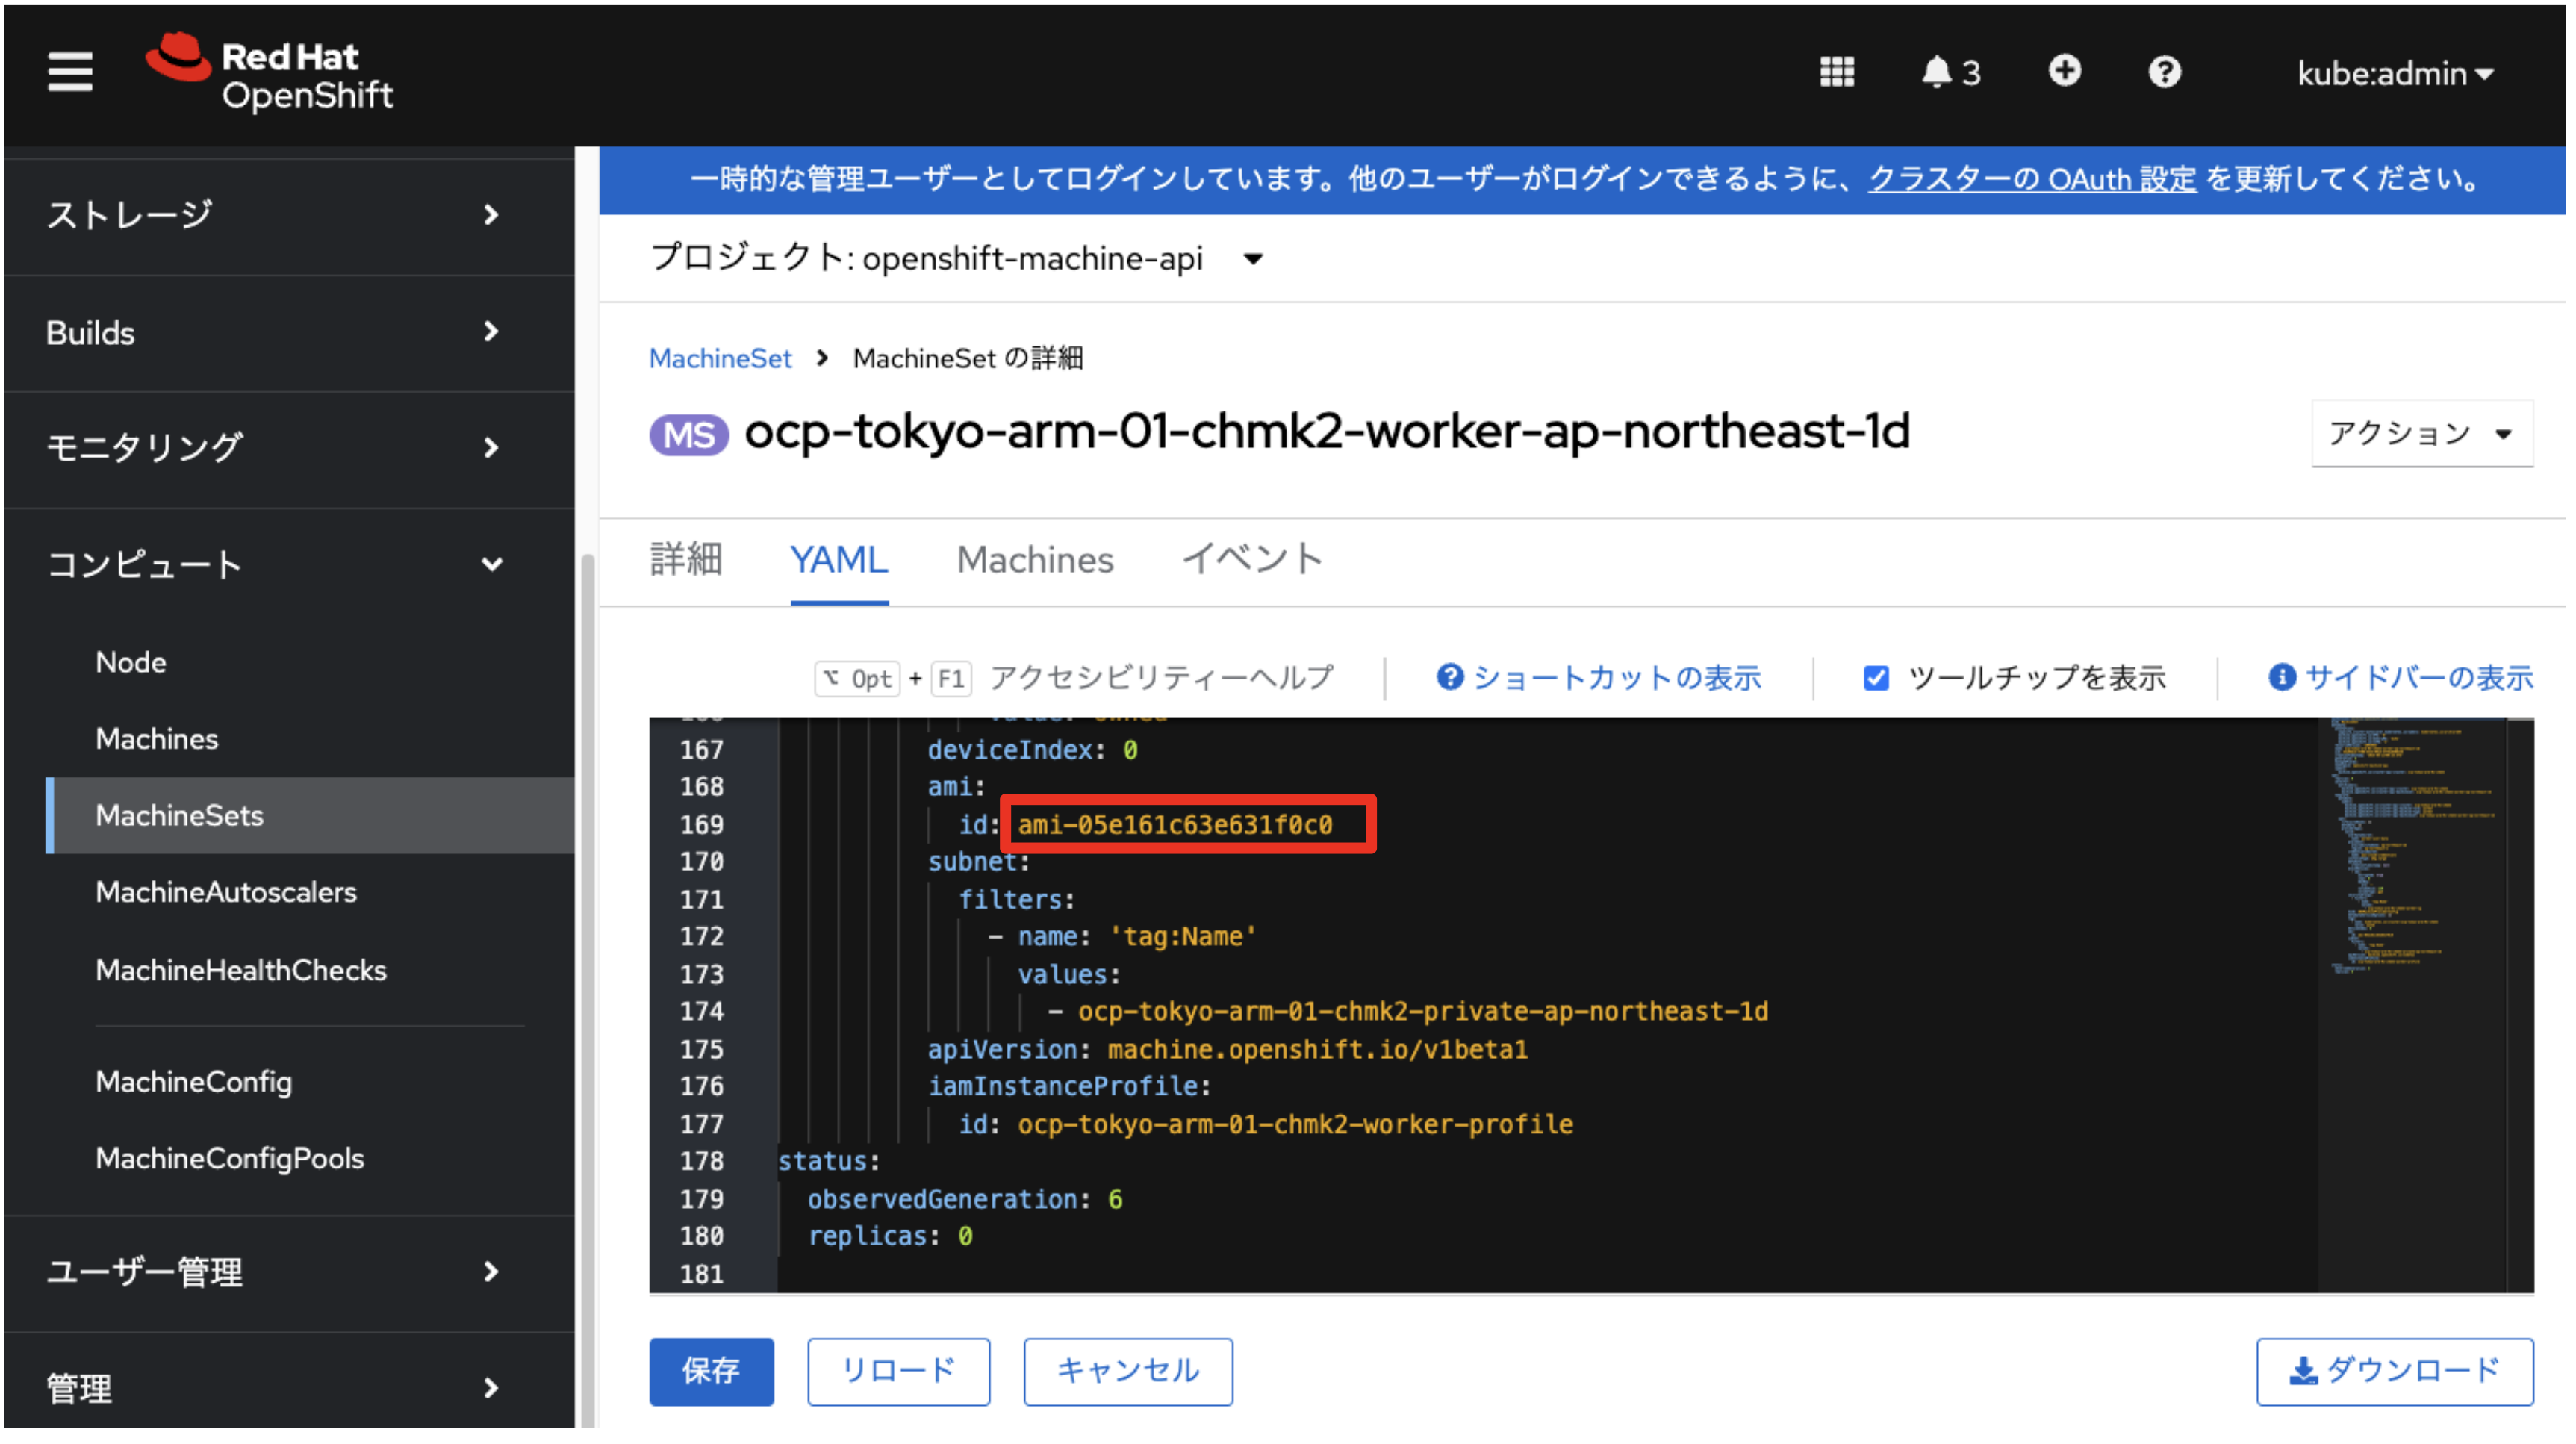Switch to the Machines tab
This screenshot has height=1444, width=2576.
pos(1035,560)
